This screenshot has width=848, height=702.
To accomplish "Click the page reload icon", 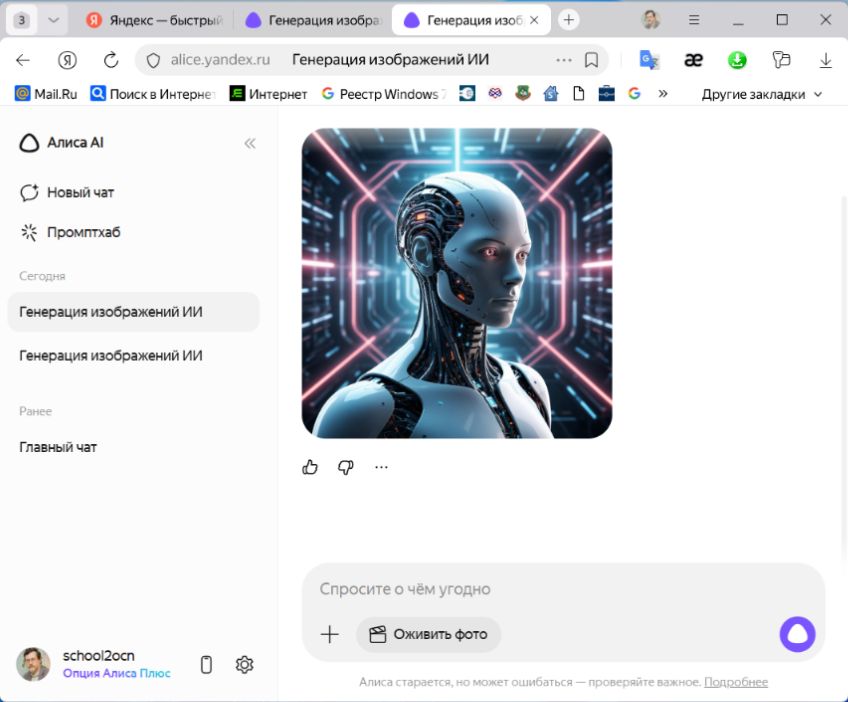I will click(111, 60).
